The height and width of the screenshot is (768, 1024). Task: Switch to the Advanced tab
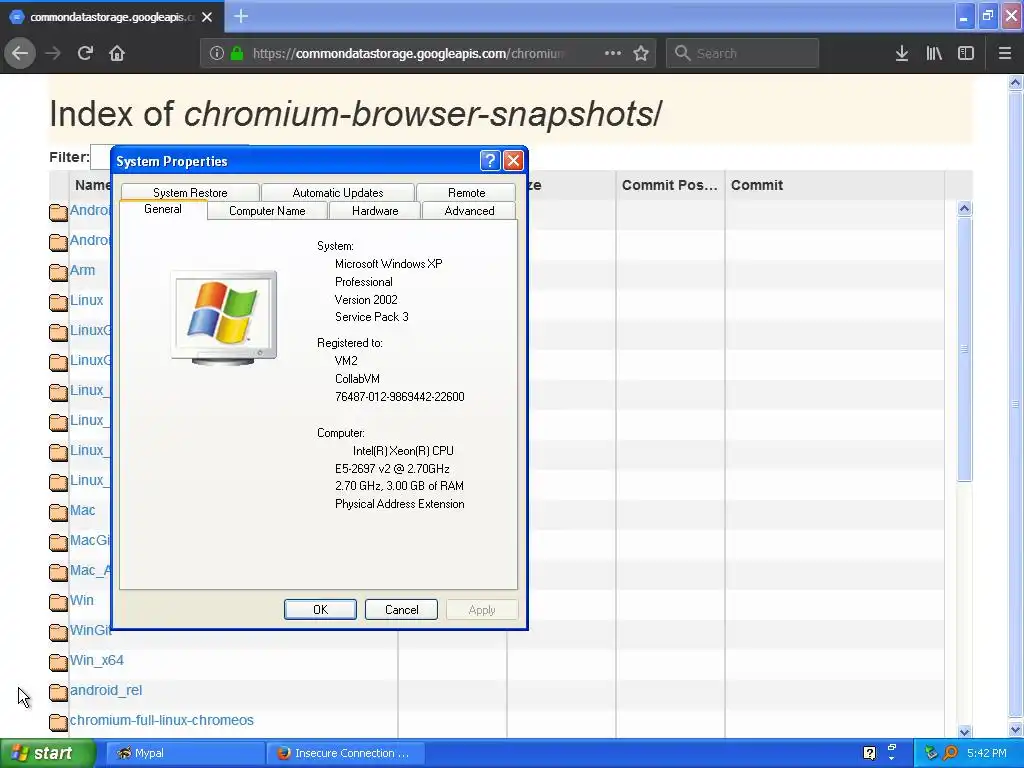[469, 211]
